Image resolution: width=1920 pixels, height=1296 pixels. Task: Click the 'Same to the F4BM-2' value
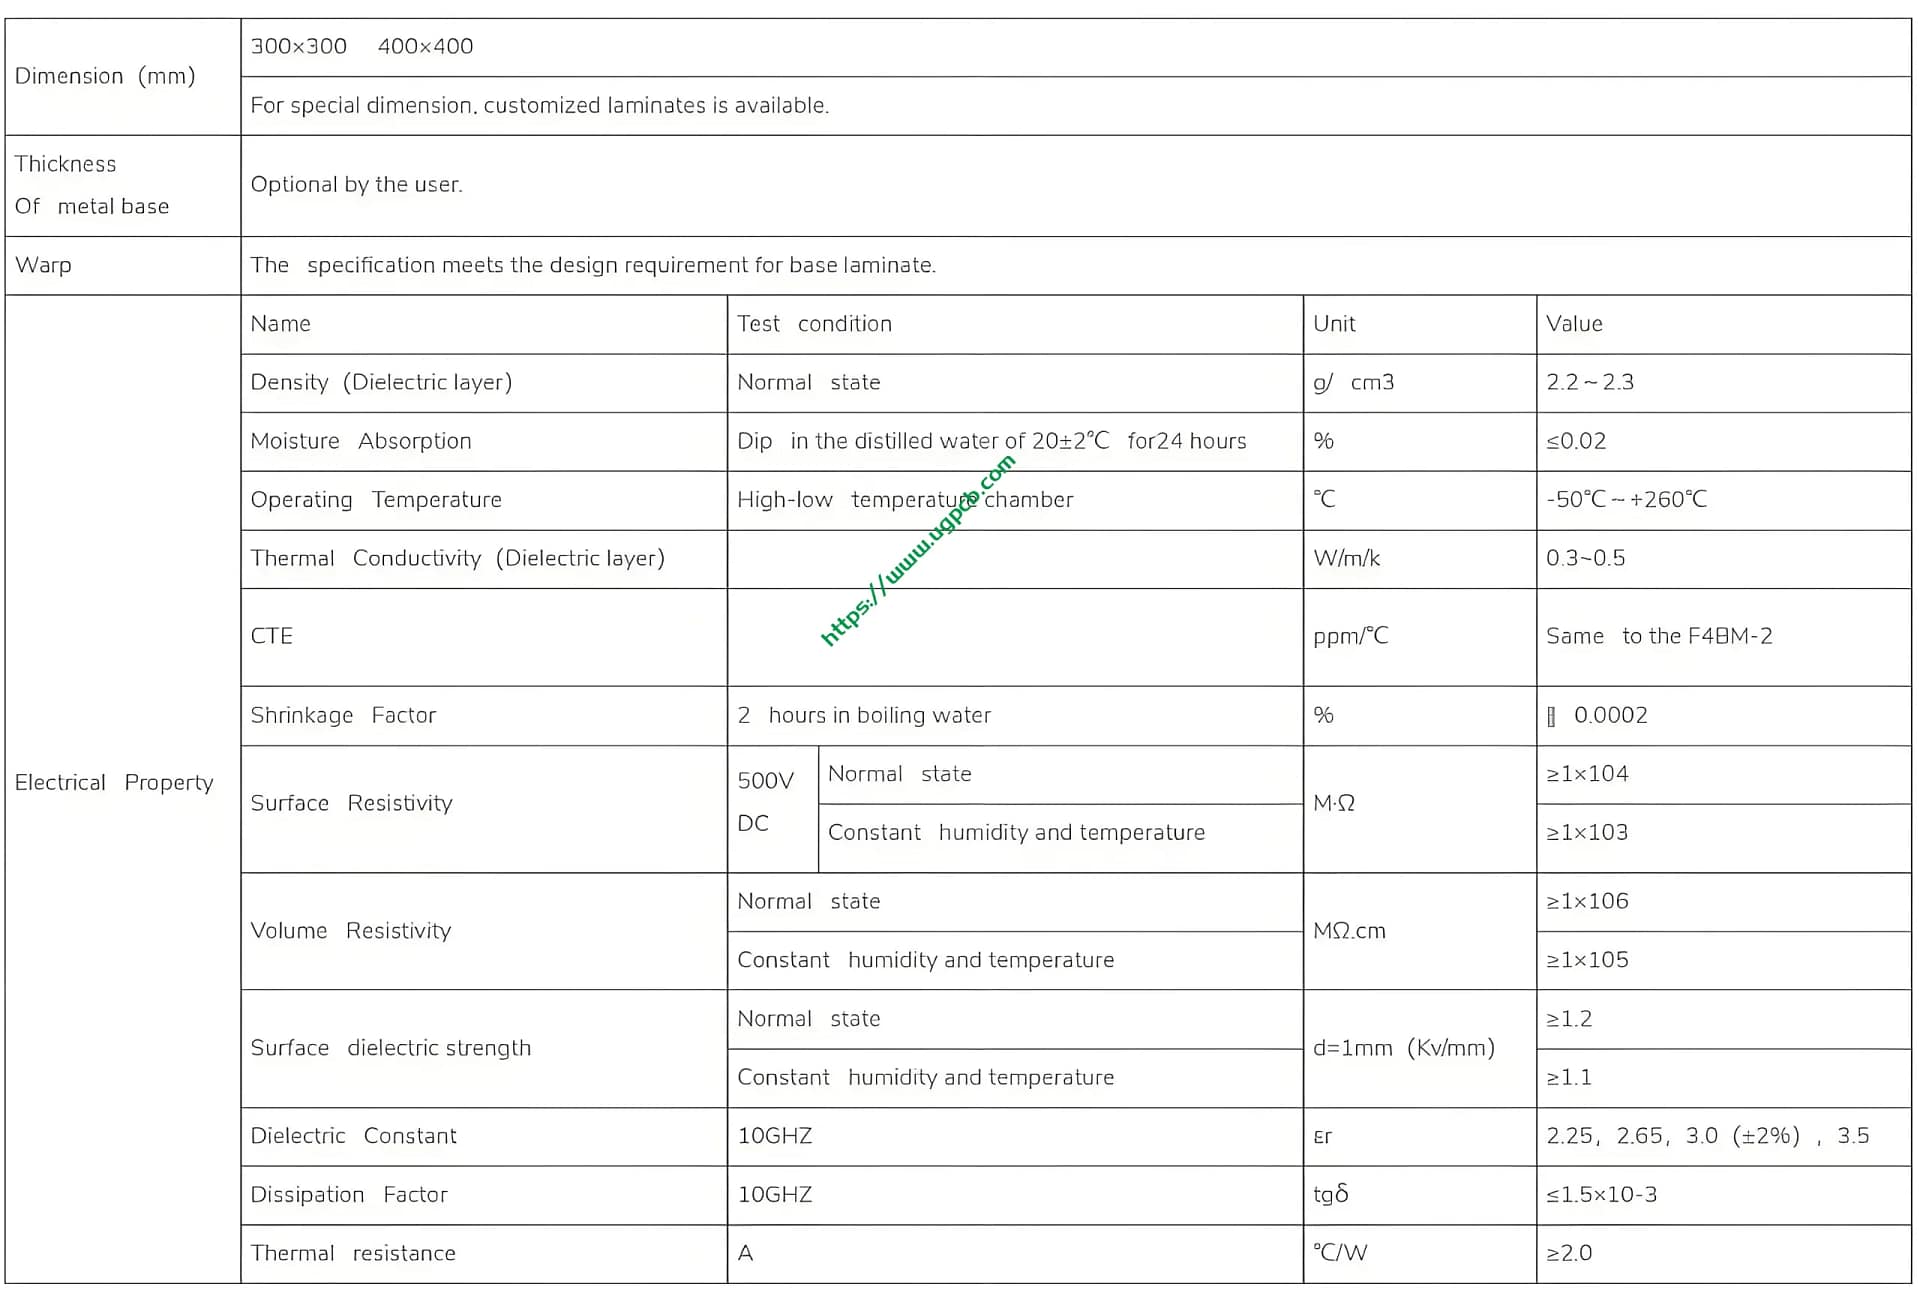[1659, 636]
